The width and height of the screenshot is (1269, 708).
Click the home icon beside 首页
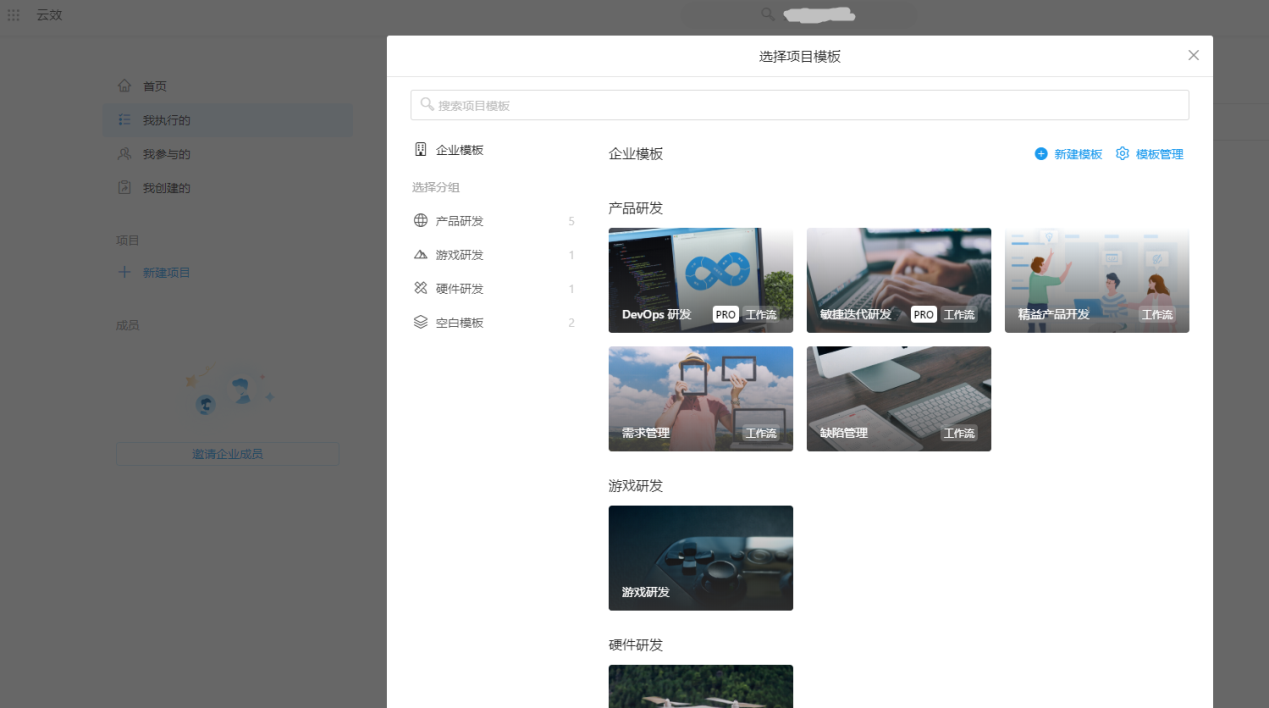pyautogui.click(x=124, y=86)
